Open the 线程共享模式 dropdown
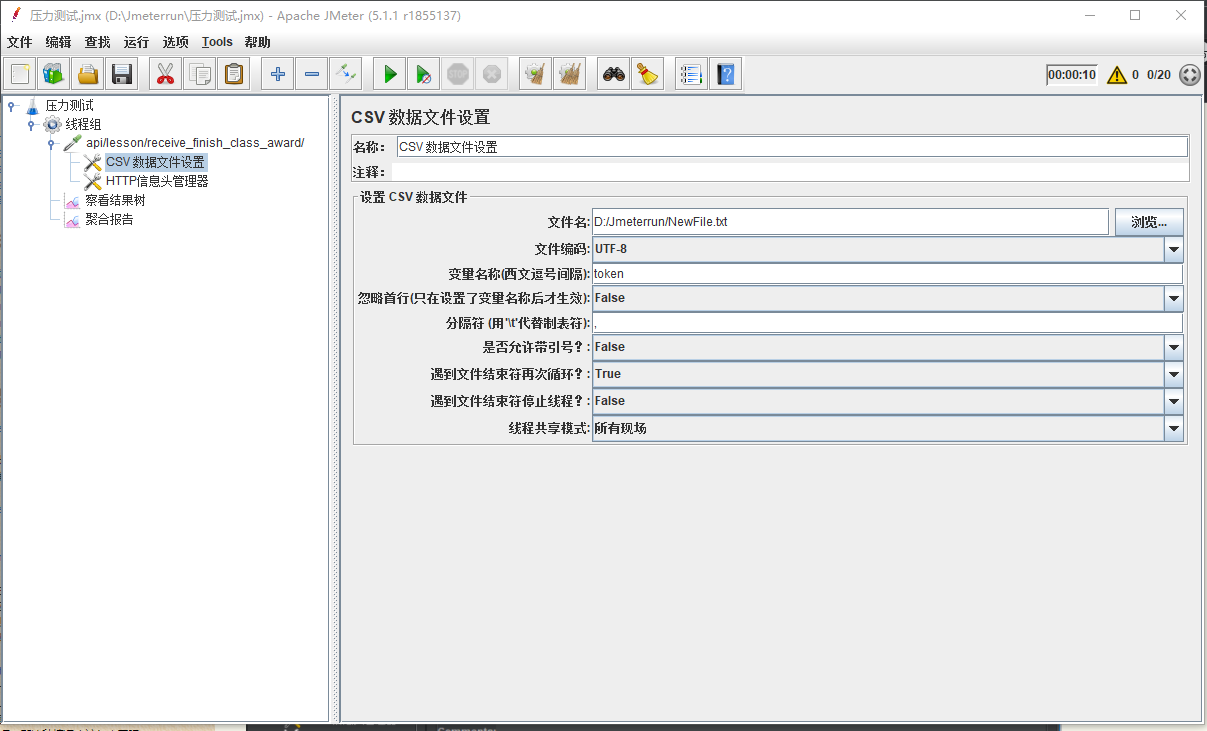This screenshot has width=1207, height=731. tap(1174, 428)
